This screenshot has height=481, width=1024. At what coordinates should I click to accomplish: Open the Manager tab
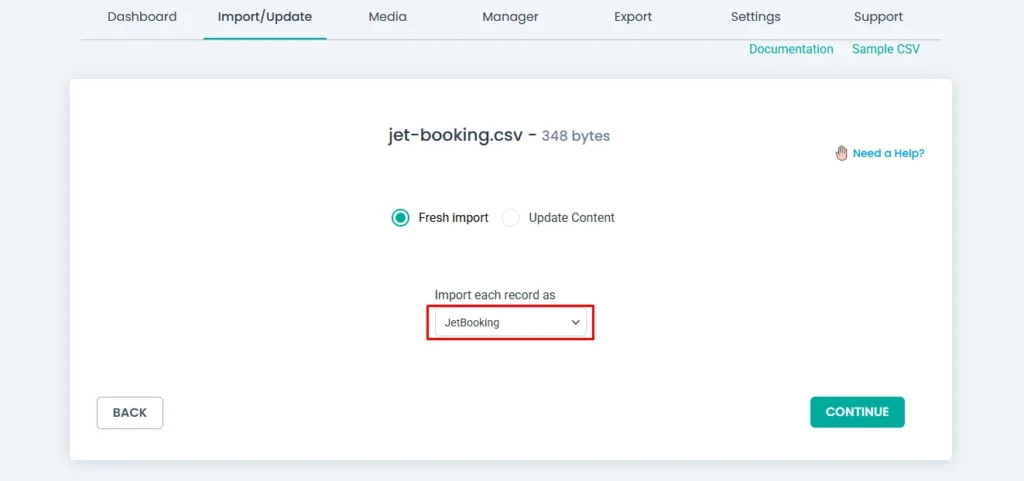point(510,17)
